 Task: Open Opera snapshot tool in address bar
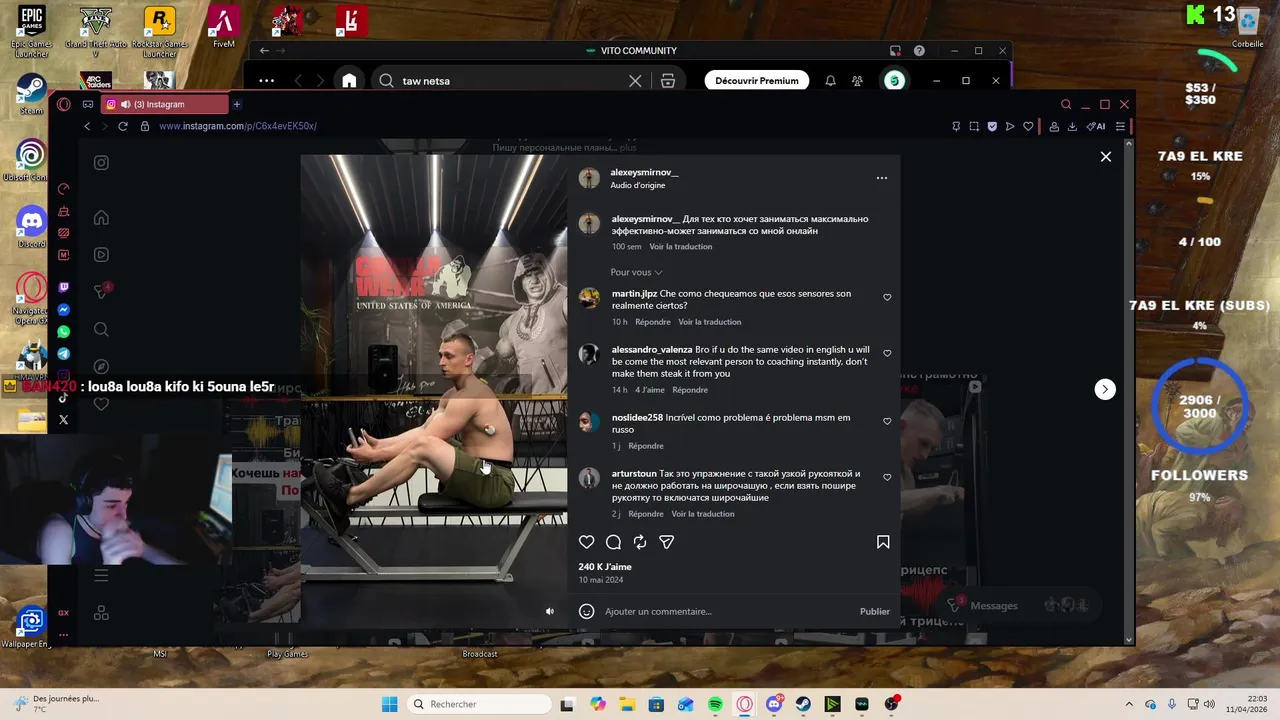coord(974,126)
